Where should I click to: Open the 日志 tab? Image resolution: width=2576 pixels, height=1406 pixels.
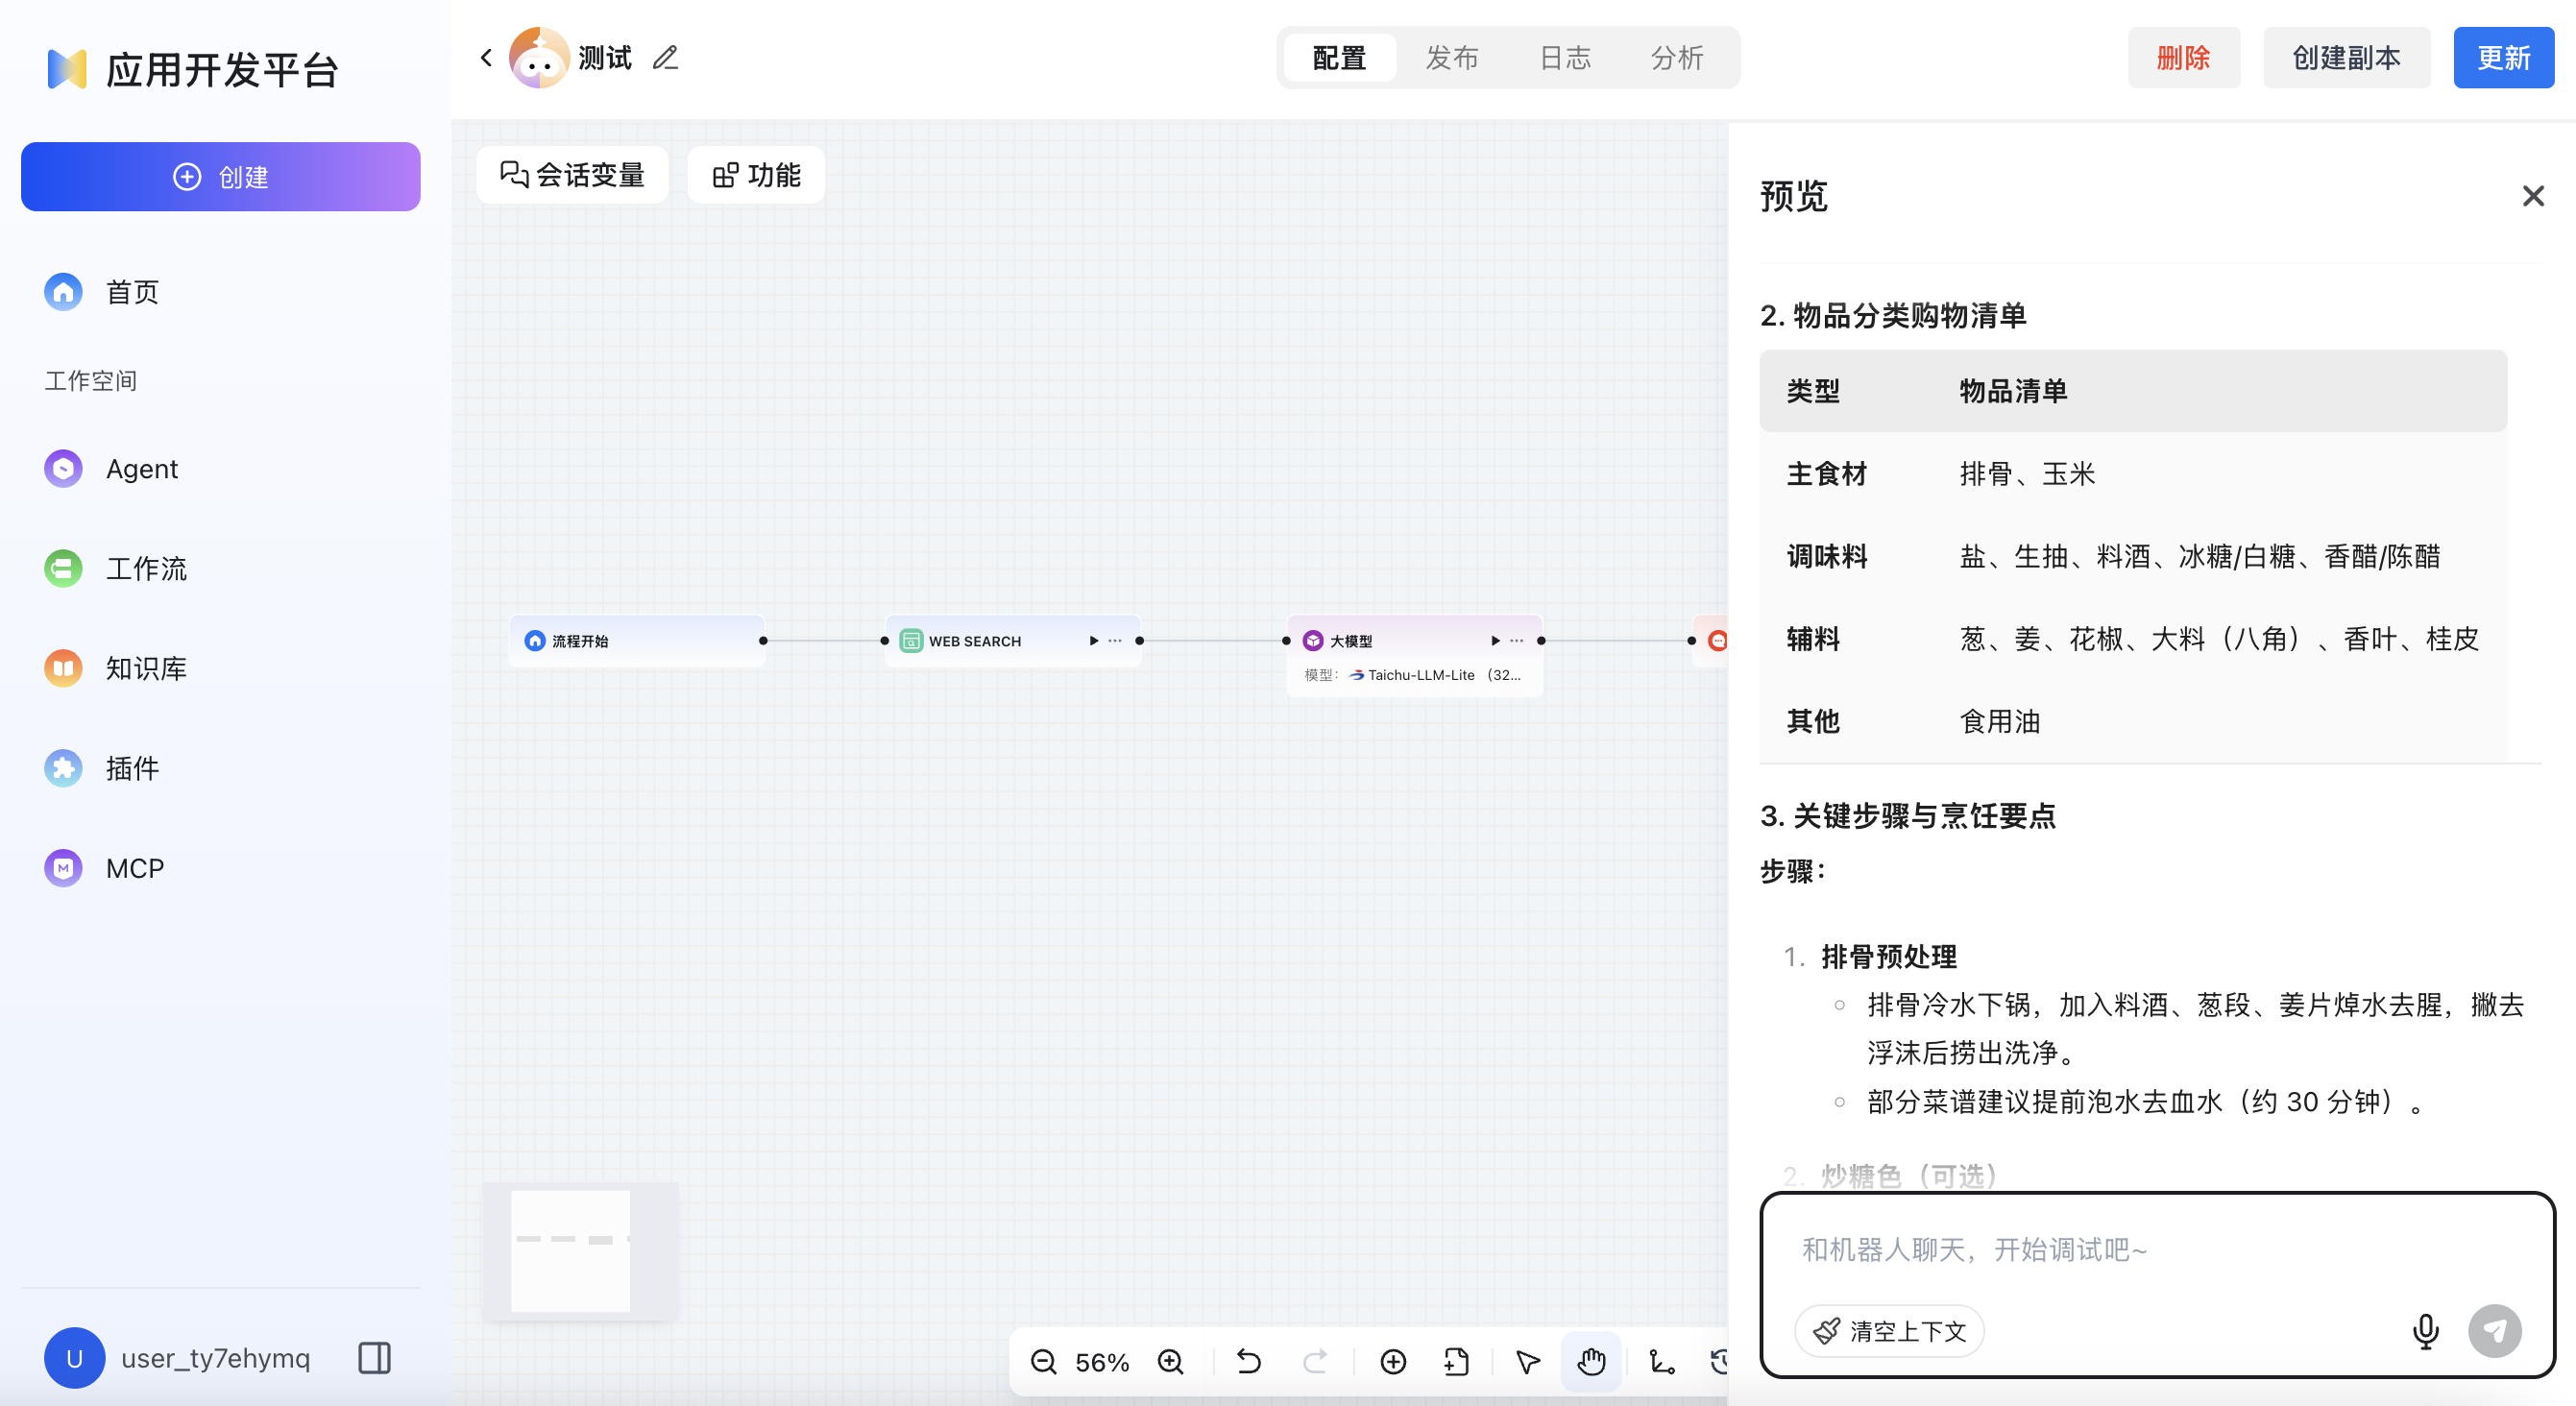click(1564, 57)
